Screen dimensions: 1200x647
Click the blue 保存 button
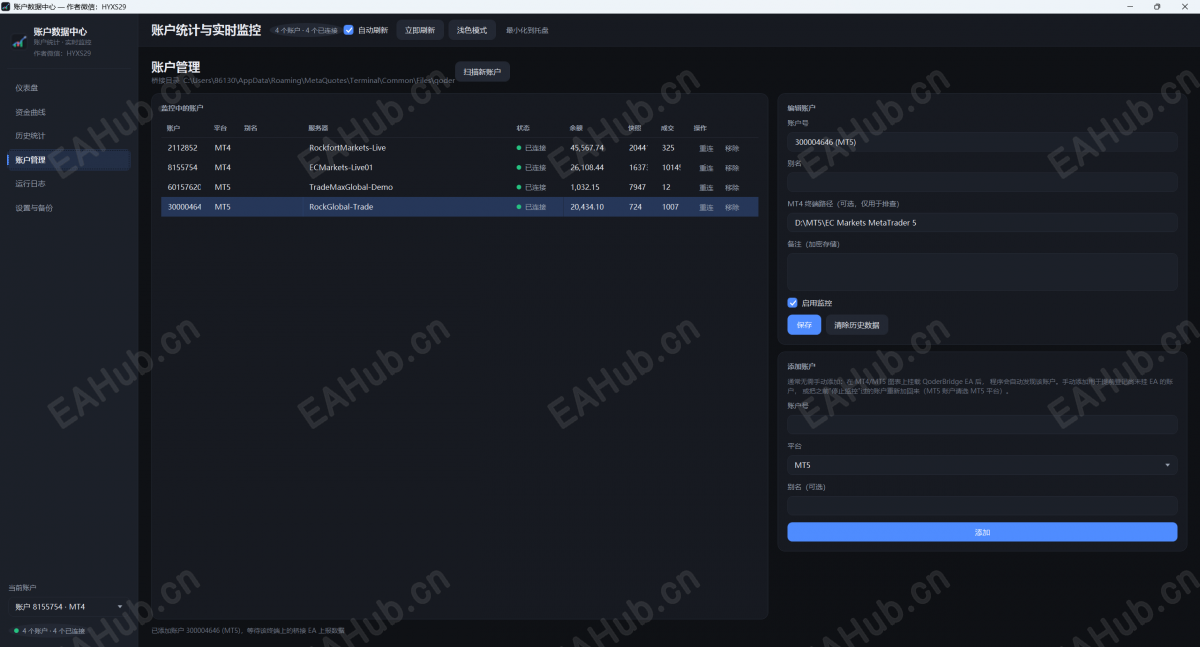804,325
